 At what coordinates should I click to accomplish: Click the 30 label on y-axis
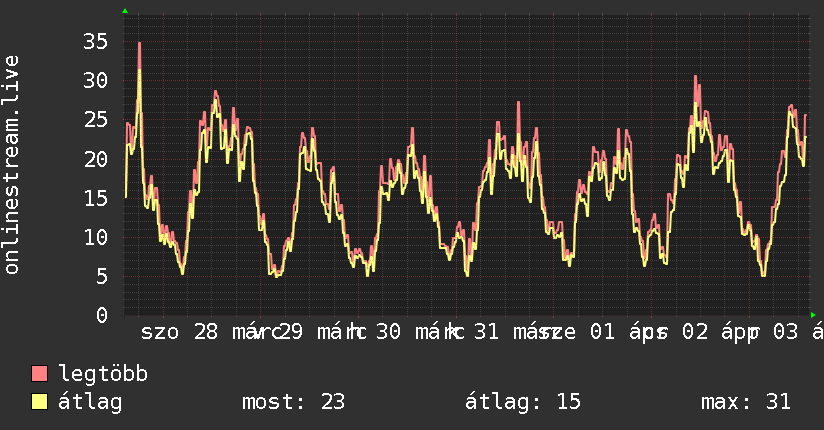95,81
